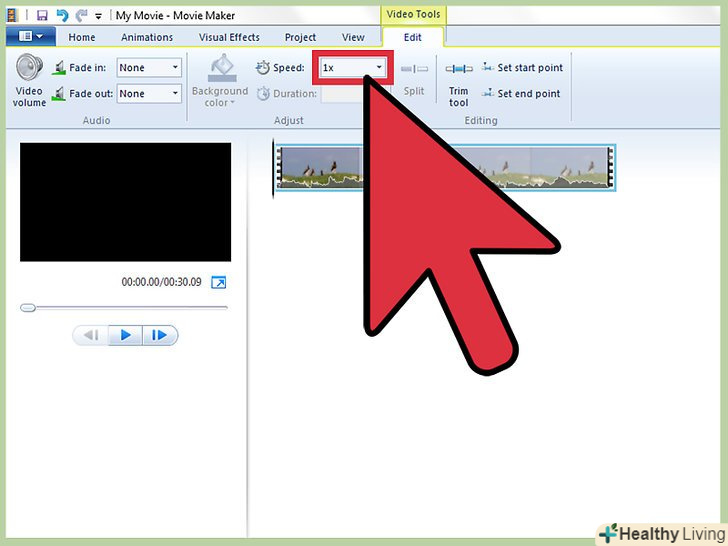The width and height of the screenshot is (728, 546).
Task: Click the preview seek bar handle
Action: click(28, 307)
